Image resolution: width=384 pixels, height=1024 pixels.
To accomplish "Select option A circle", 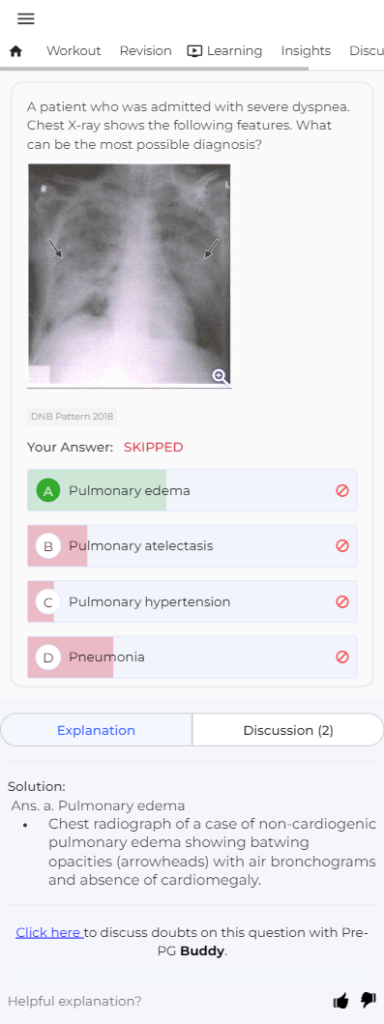I will click(x=48, y=490).
